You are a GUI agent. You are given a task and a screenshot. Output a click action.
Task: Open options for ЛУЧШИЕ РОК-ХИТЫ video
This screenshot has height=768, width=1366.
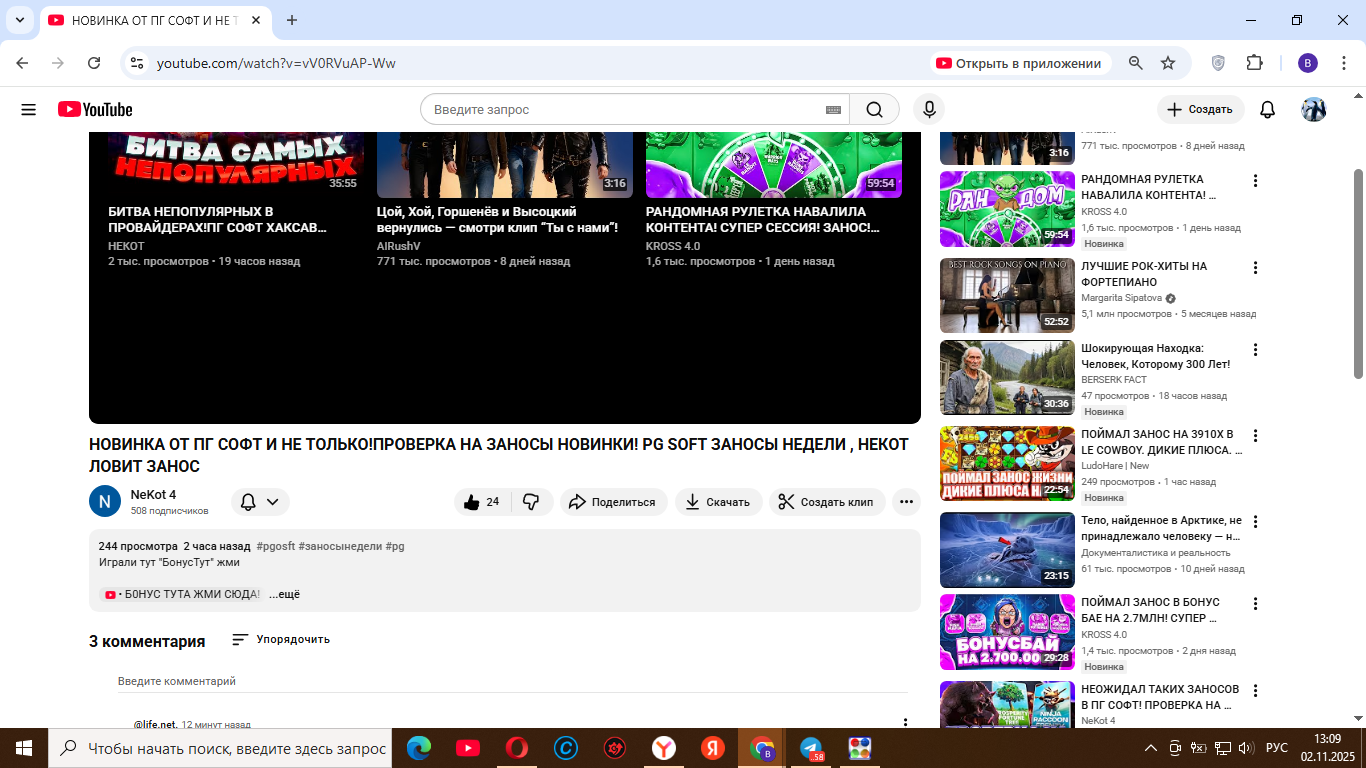pyautogui.click(x=1256, y=268)
